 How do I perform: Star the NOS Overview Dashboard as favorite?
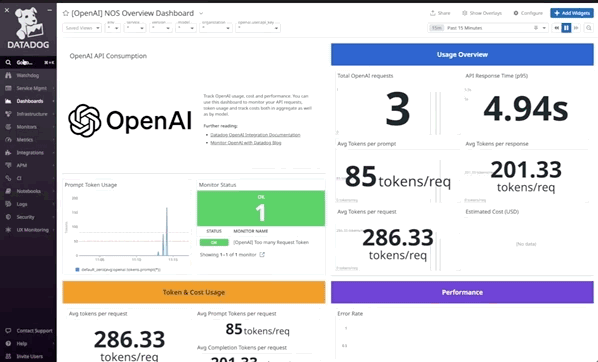point(66,13)
